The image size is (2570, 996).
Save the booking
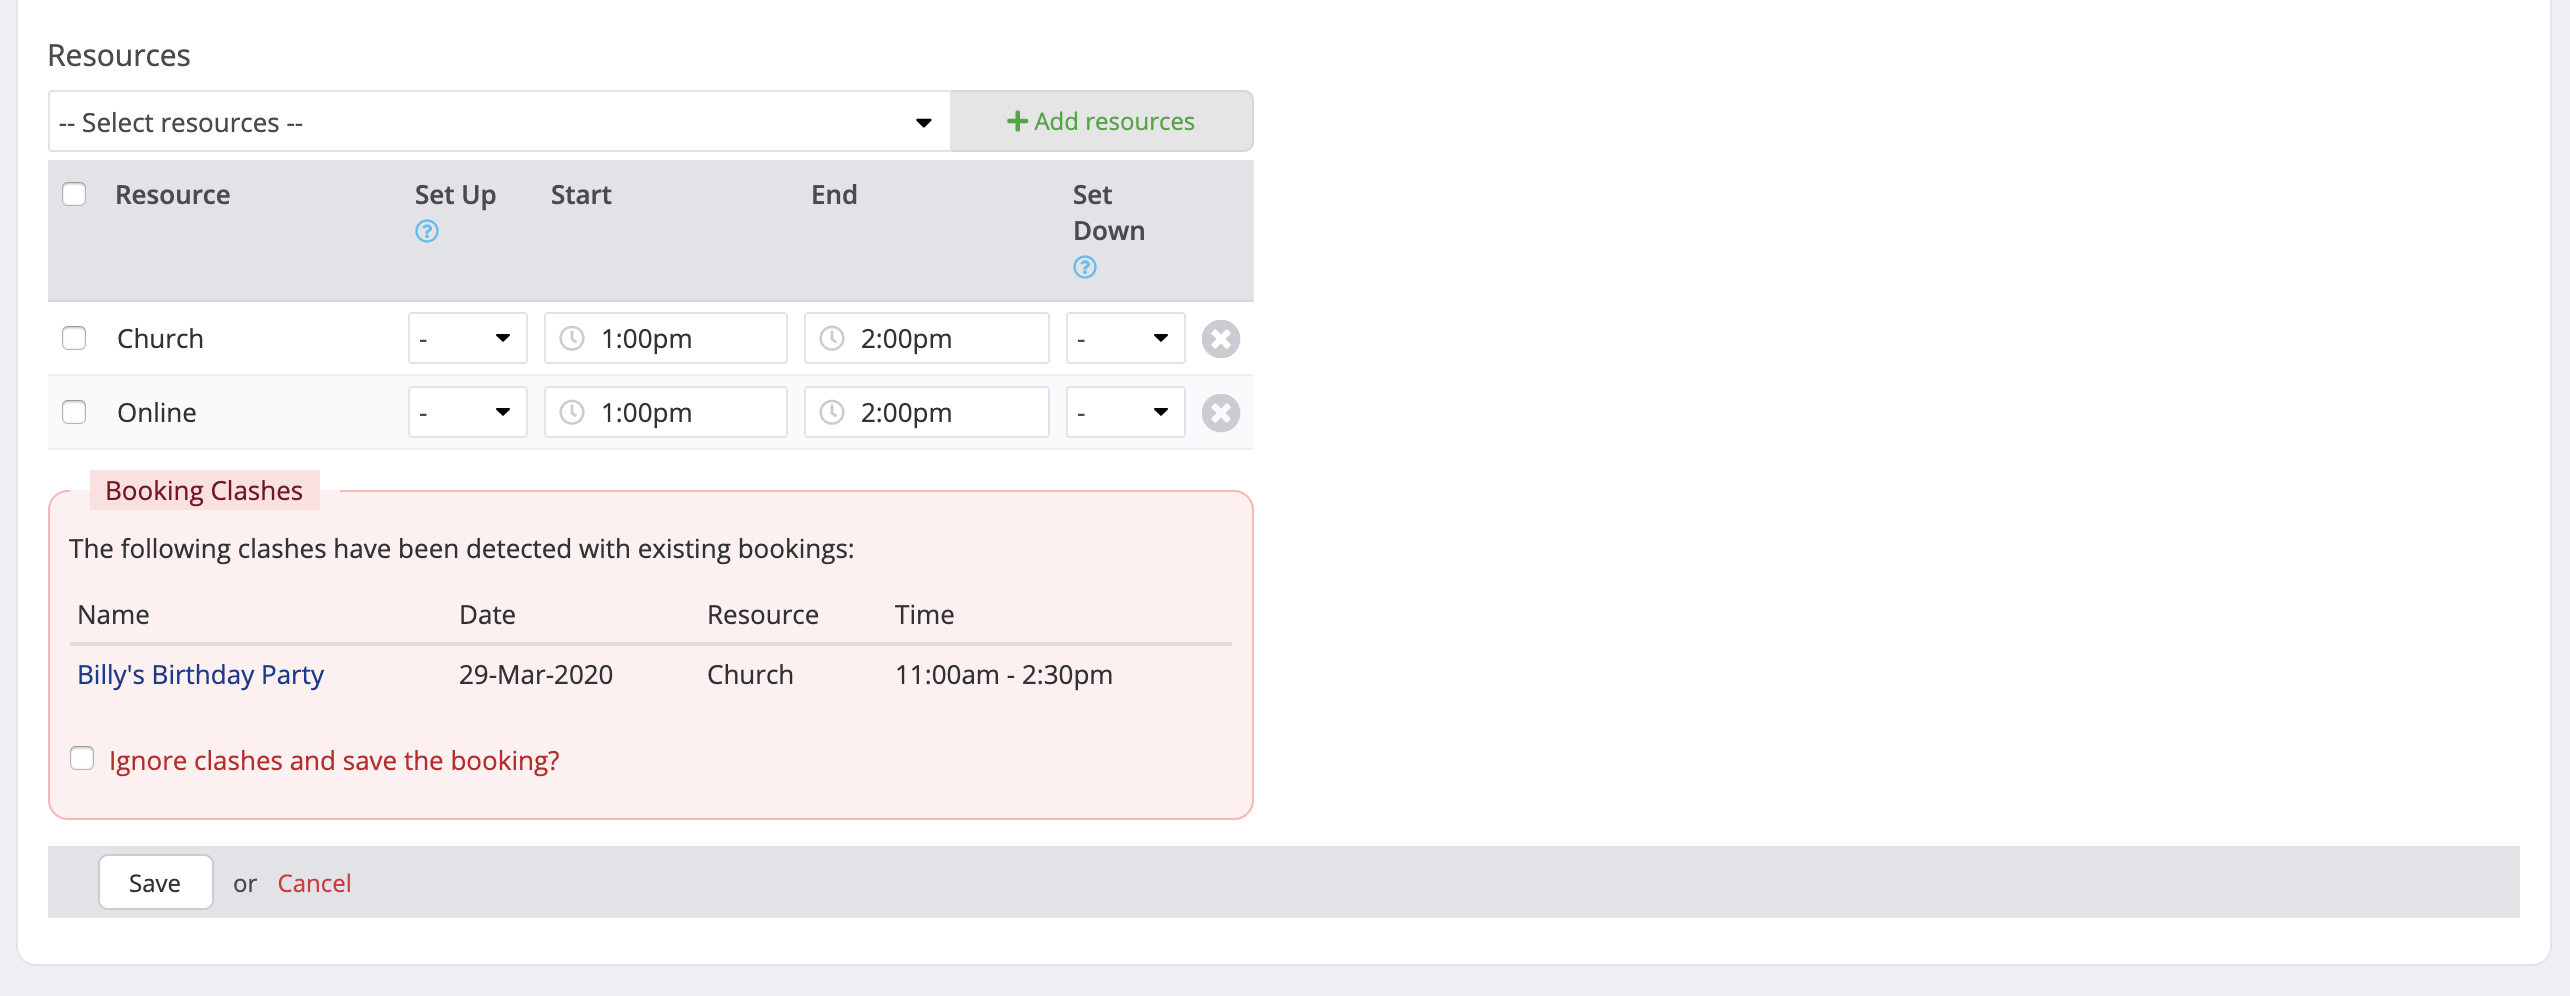(155, 882)
